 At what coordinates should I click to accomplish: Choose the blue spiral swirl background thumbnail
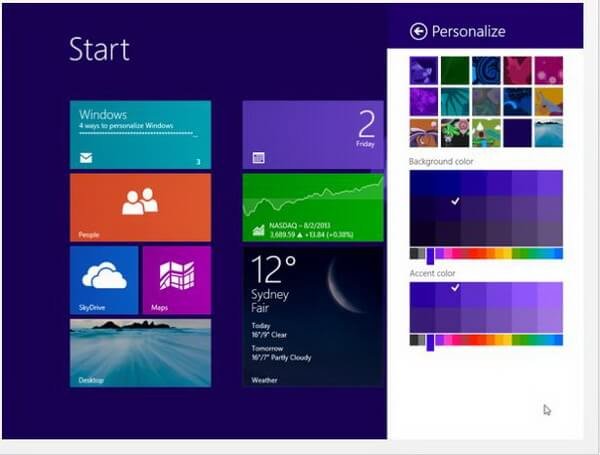tap(486, 70)
